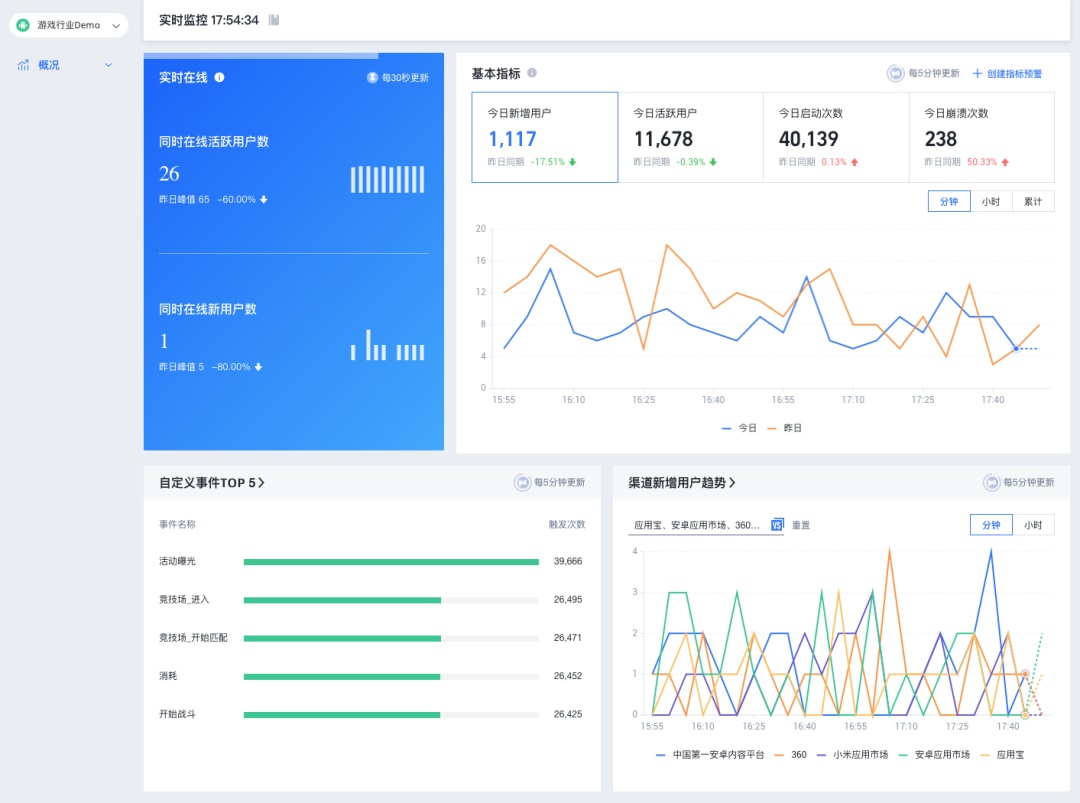The width and height of the screenshot is (1080, 803).
Task: Switch 基本指标 chart to 分钟
Action: [949, 201]
